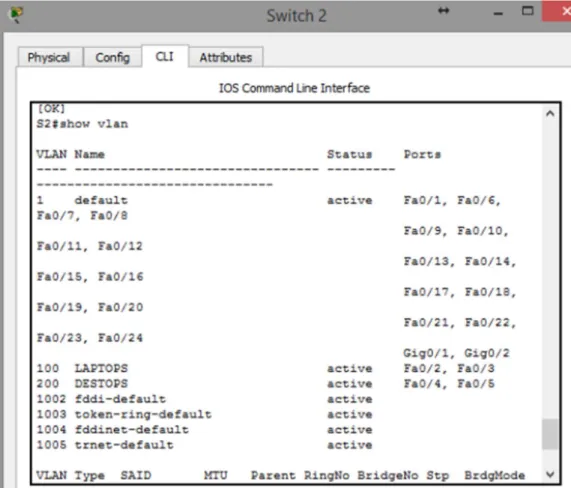Image resolution: width=571 pixels, height=488 pixels.
Task: Select the CLI tab
Action: 165,56
